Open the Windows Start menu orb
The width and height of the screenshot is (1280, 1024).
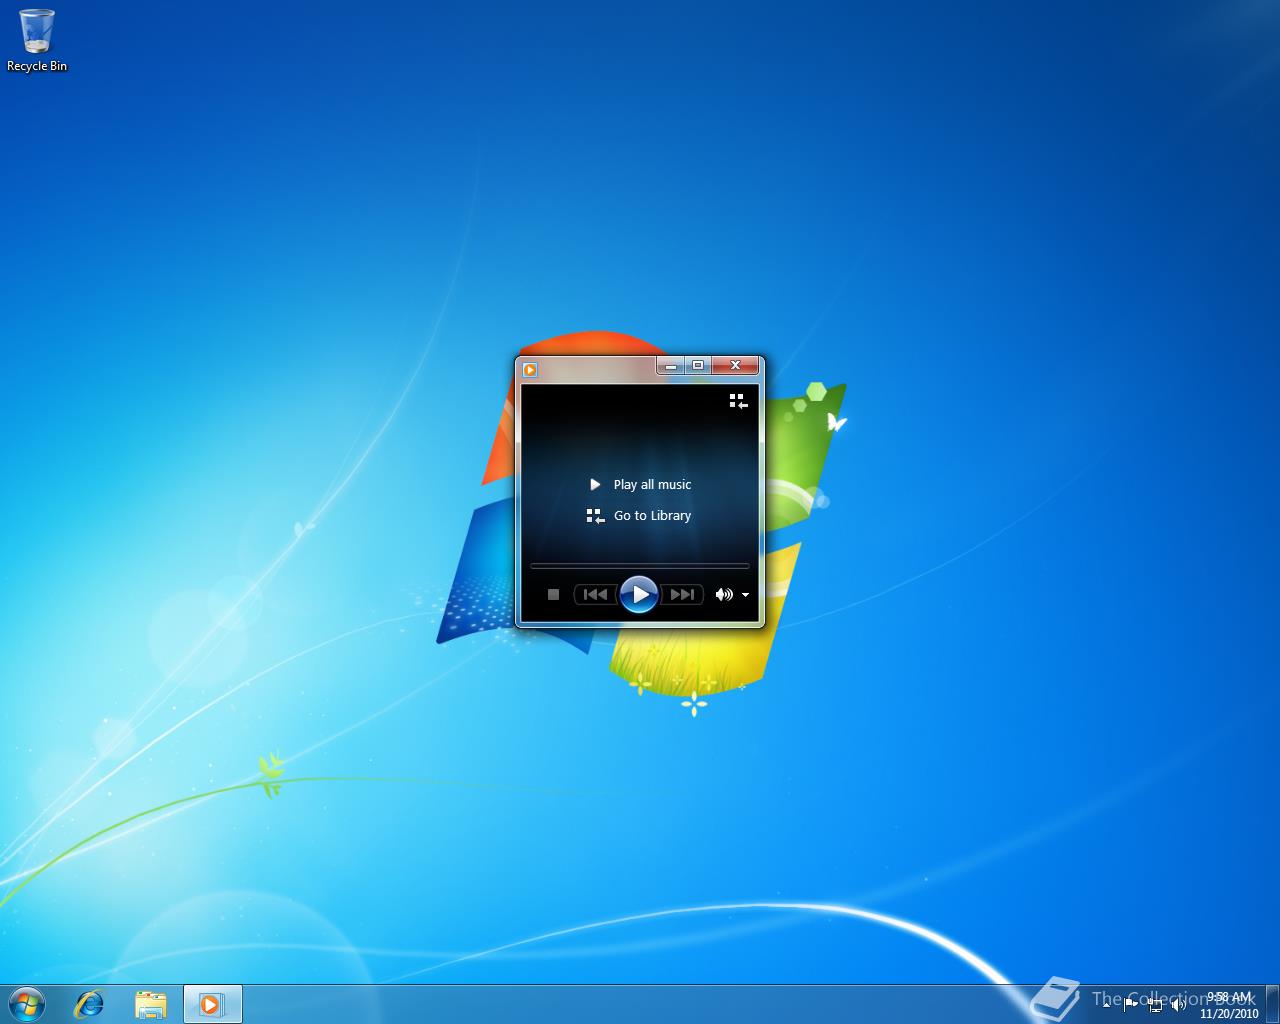point(27,1003)
